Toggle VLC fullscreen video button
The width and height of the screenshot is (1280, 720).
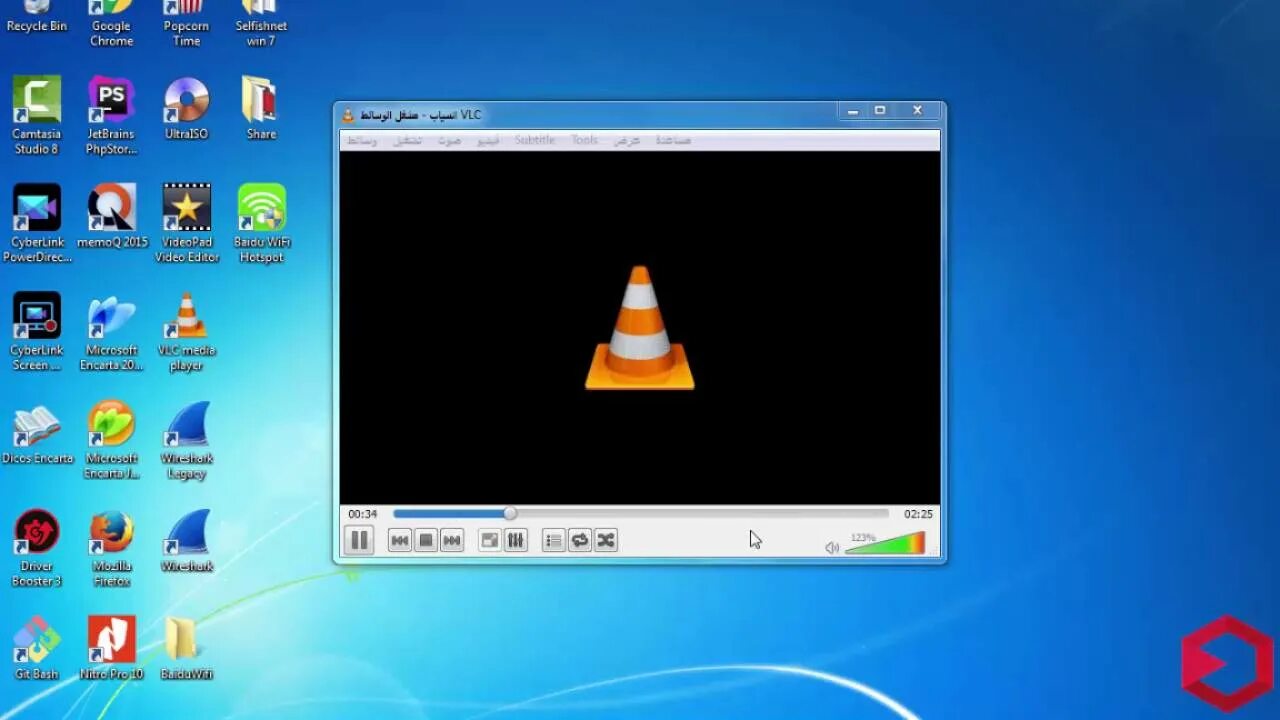point(490,540)
